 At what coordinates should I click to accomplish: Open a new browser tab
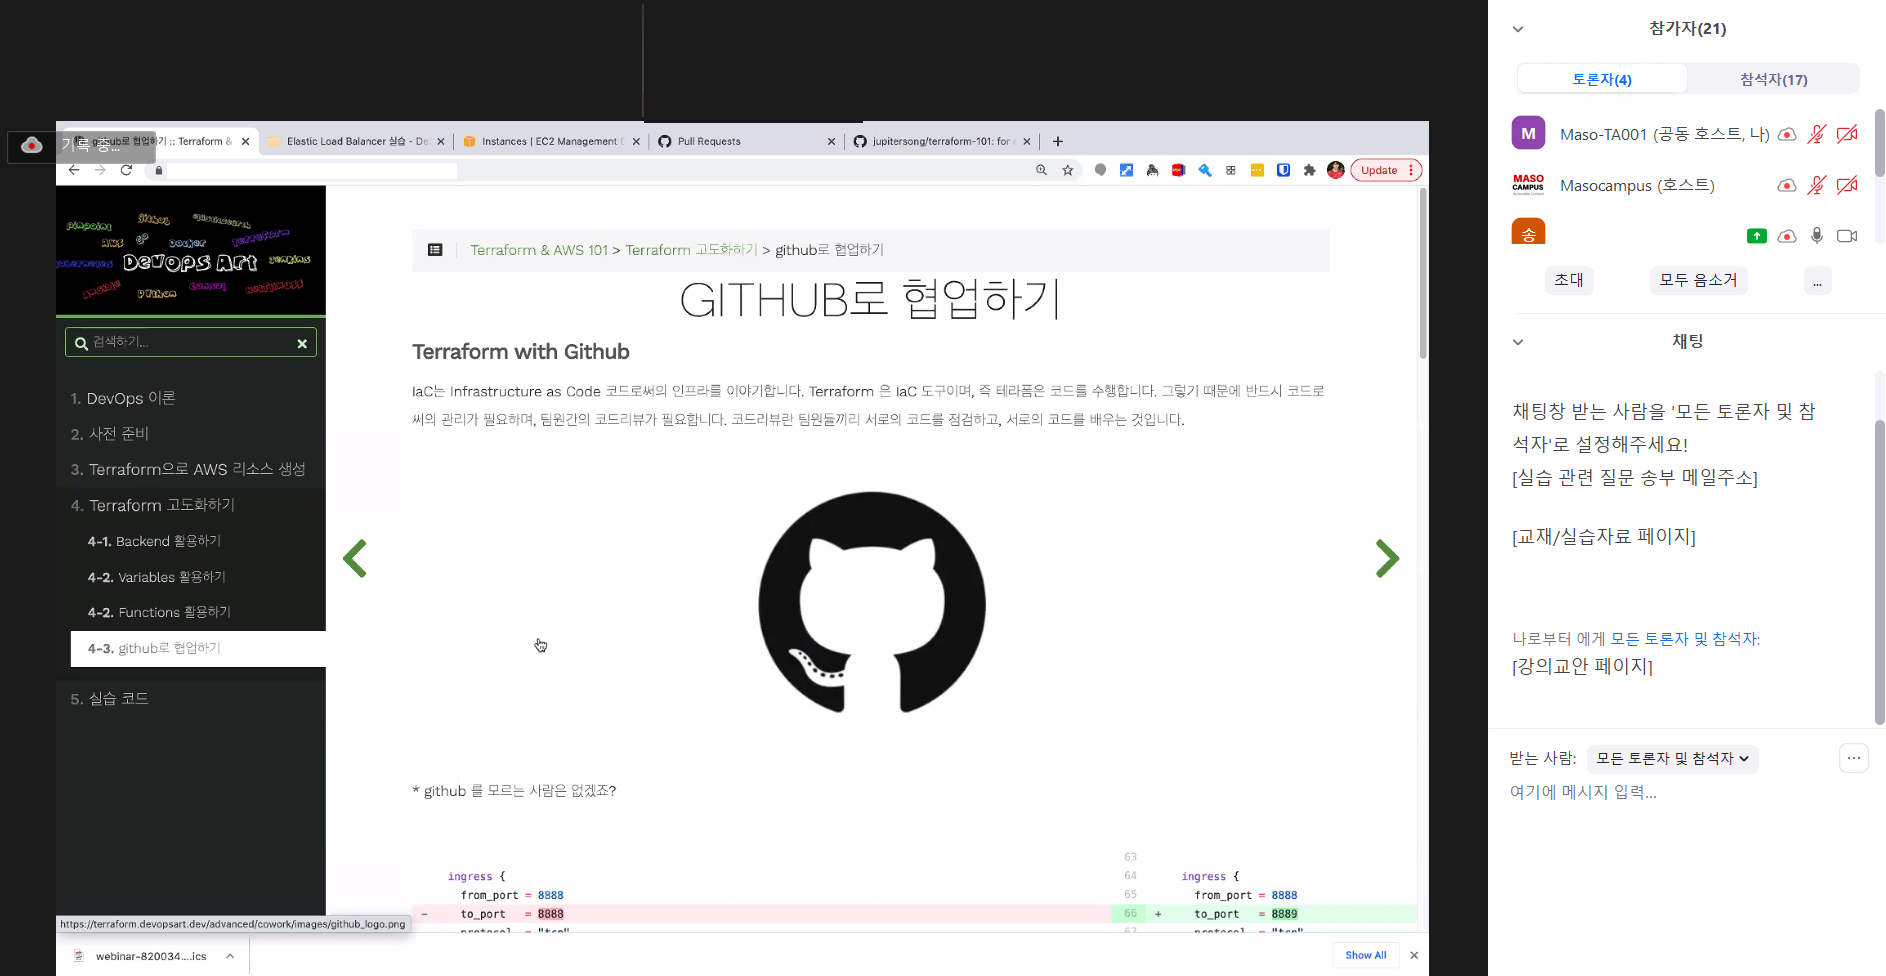(1058, 141)
